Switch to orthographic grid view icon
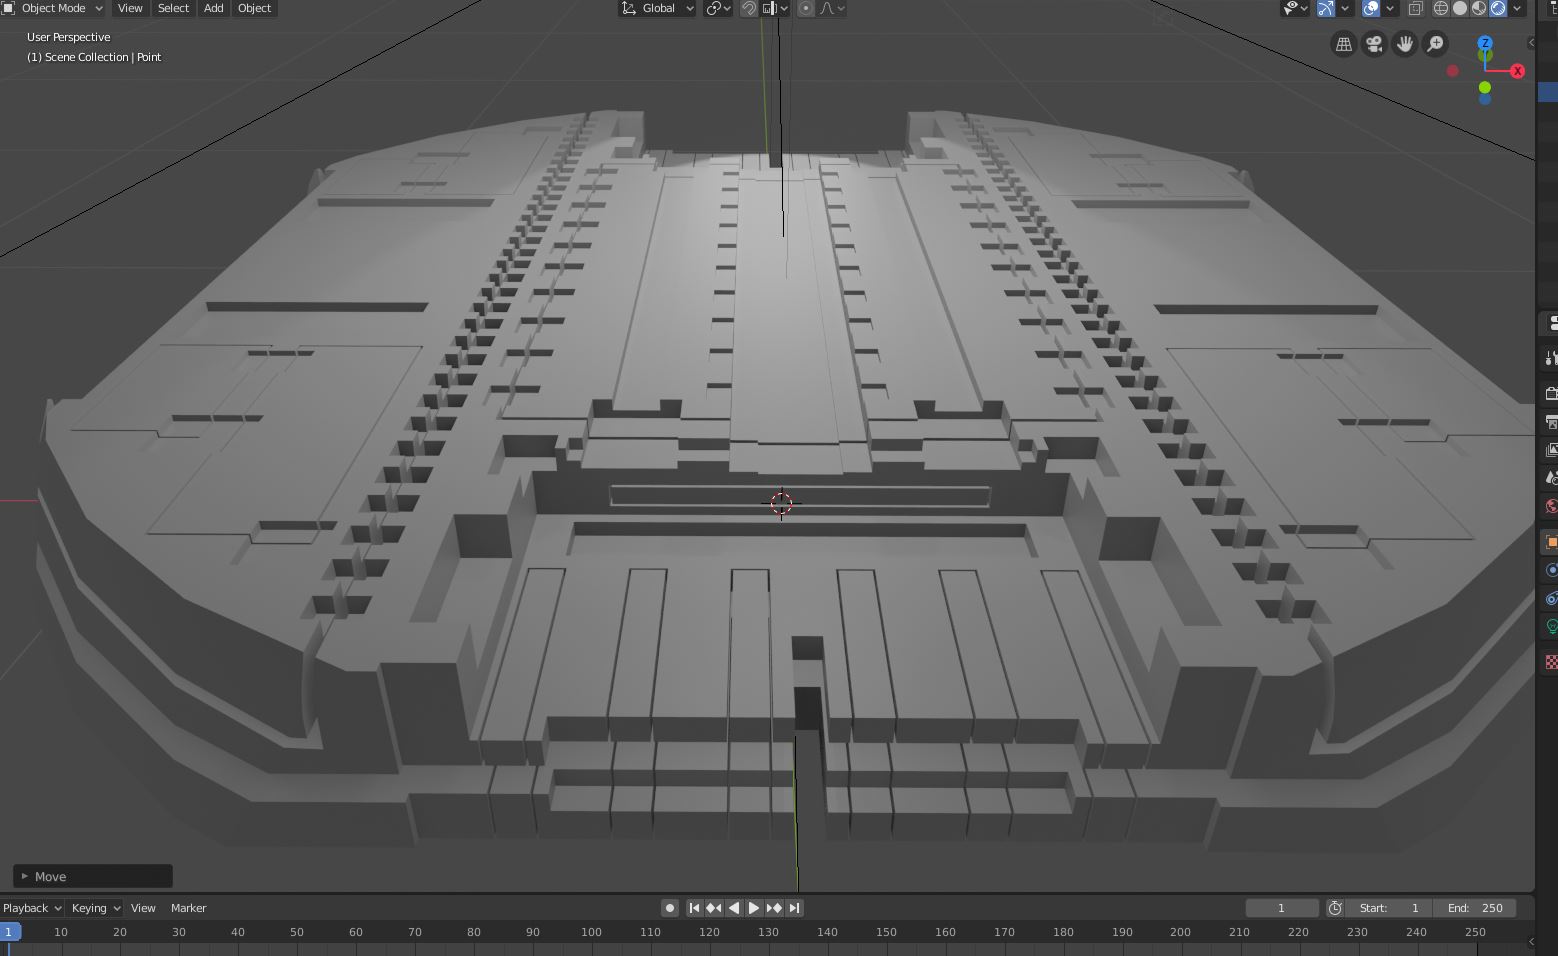 point(1344,44)
